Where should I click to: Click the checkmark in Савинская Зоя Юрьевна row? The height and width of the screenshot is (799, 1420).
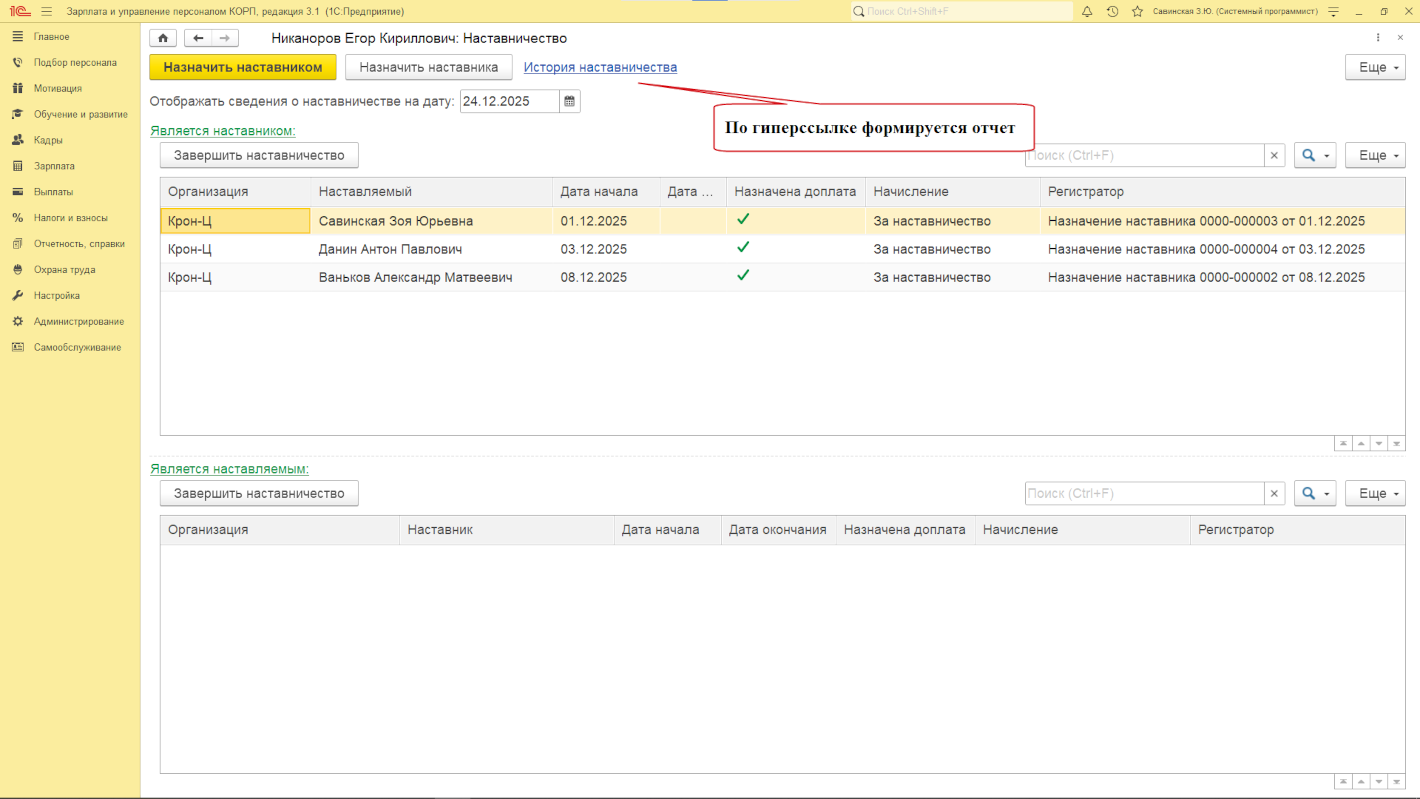pos(743,219)
